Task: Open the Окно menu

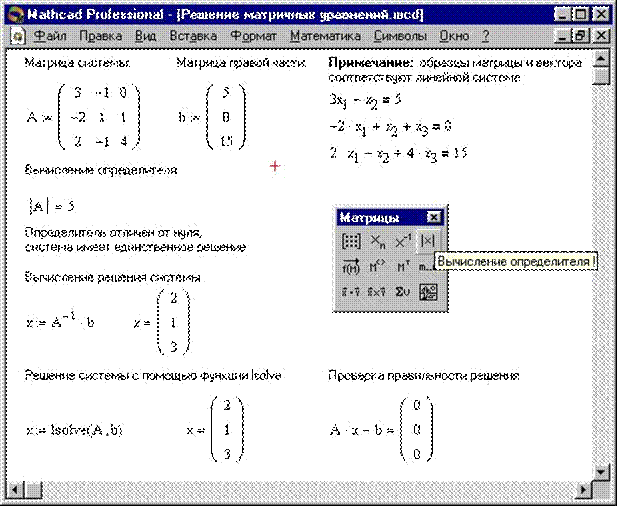Action: pyautogui.click(x=454, y=36)
